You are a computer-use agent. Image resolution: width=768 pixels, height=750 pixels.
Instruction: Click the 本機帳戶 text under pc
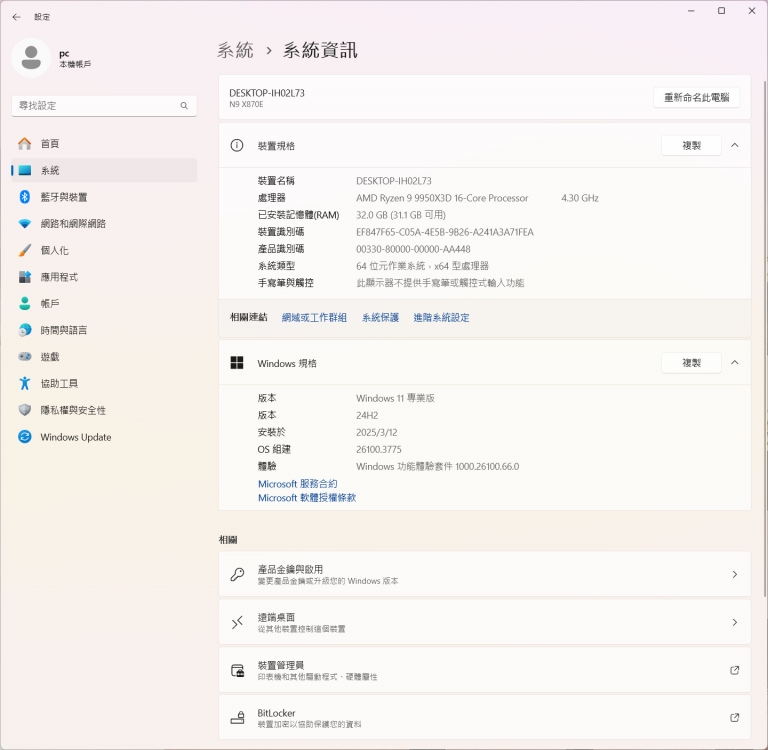click(x=75, y=64)
